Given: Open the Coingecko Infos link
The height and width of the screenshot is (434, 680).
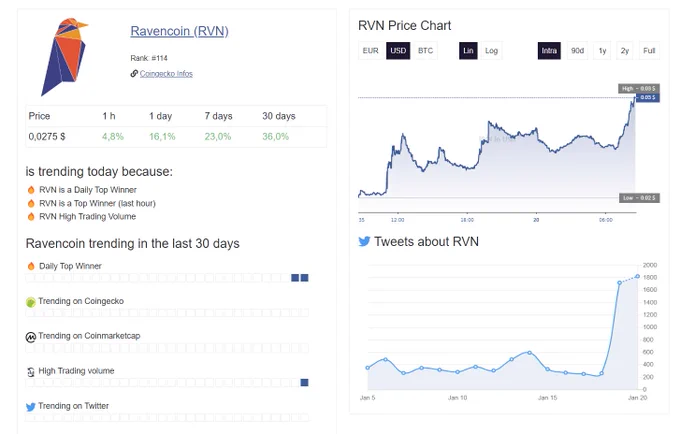Looking at the screenshot, I should (166, 74).
